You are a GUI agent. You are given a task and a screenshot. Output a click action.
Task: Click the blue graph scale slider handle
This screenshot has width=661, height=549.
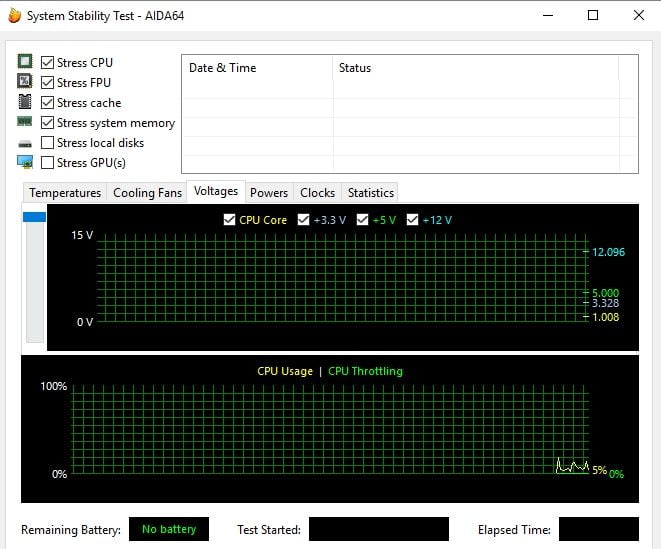(35, 217)
